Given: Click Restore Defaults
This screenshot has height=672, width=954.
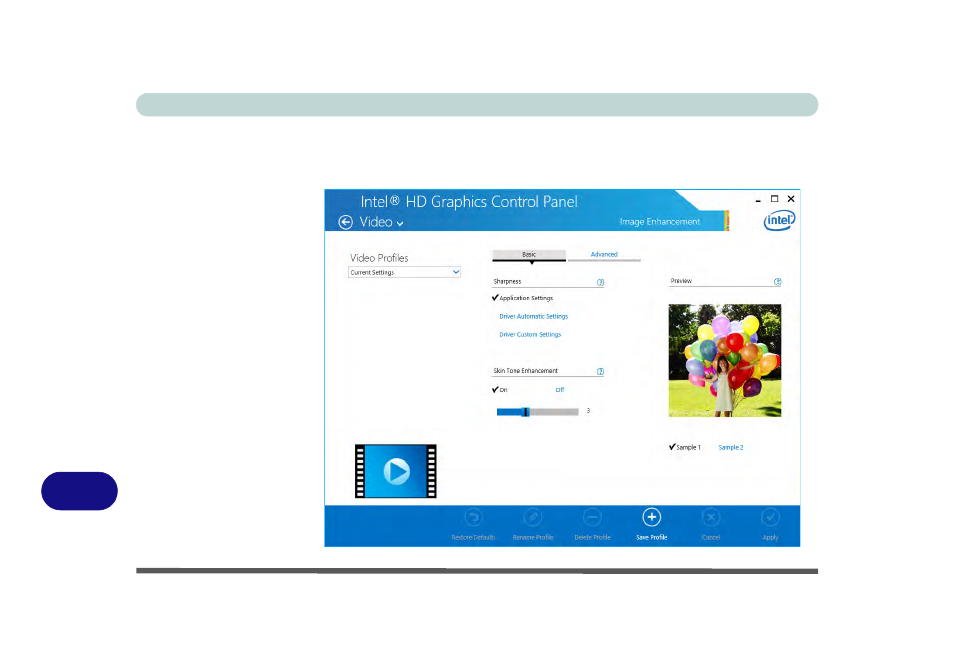Looking at the screenshot, I should (x=473, y=525).
